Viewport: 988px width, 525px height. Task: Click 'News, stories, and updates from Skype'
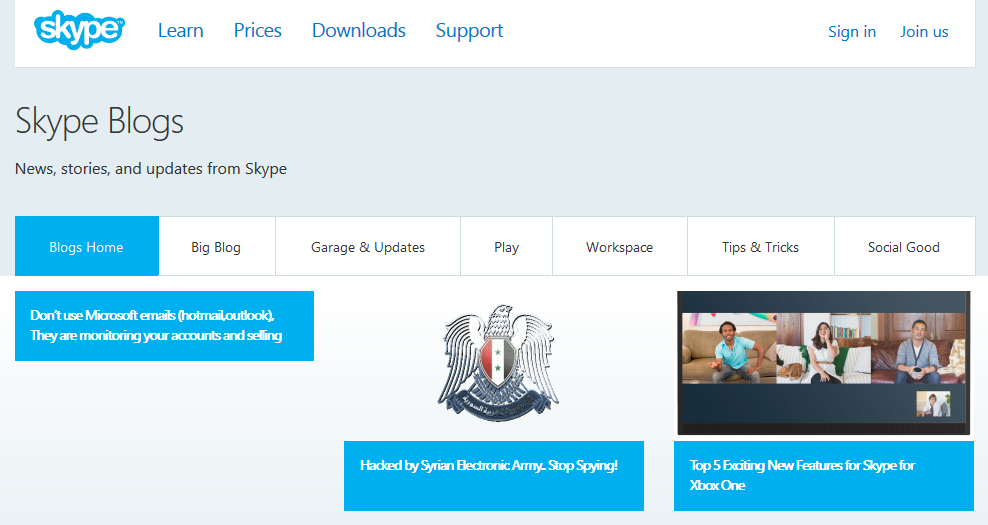(151, 169)
